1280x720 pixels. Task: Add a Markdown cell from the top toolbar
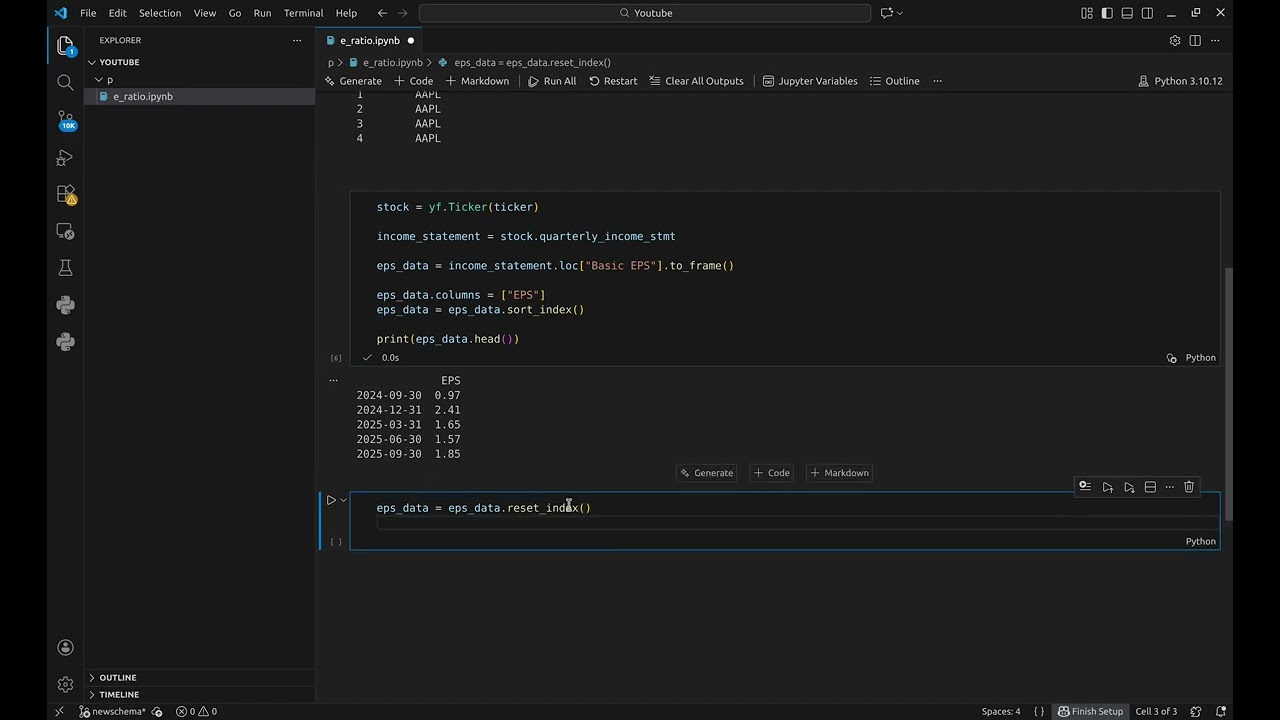click(477, 81)
